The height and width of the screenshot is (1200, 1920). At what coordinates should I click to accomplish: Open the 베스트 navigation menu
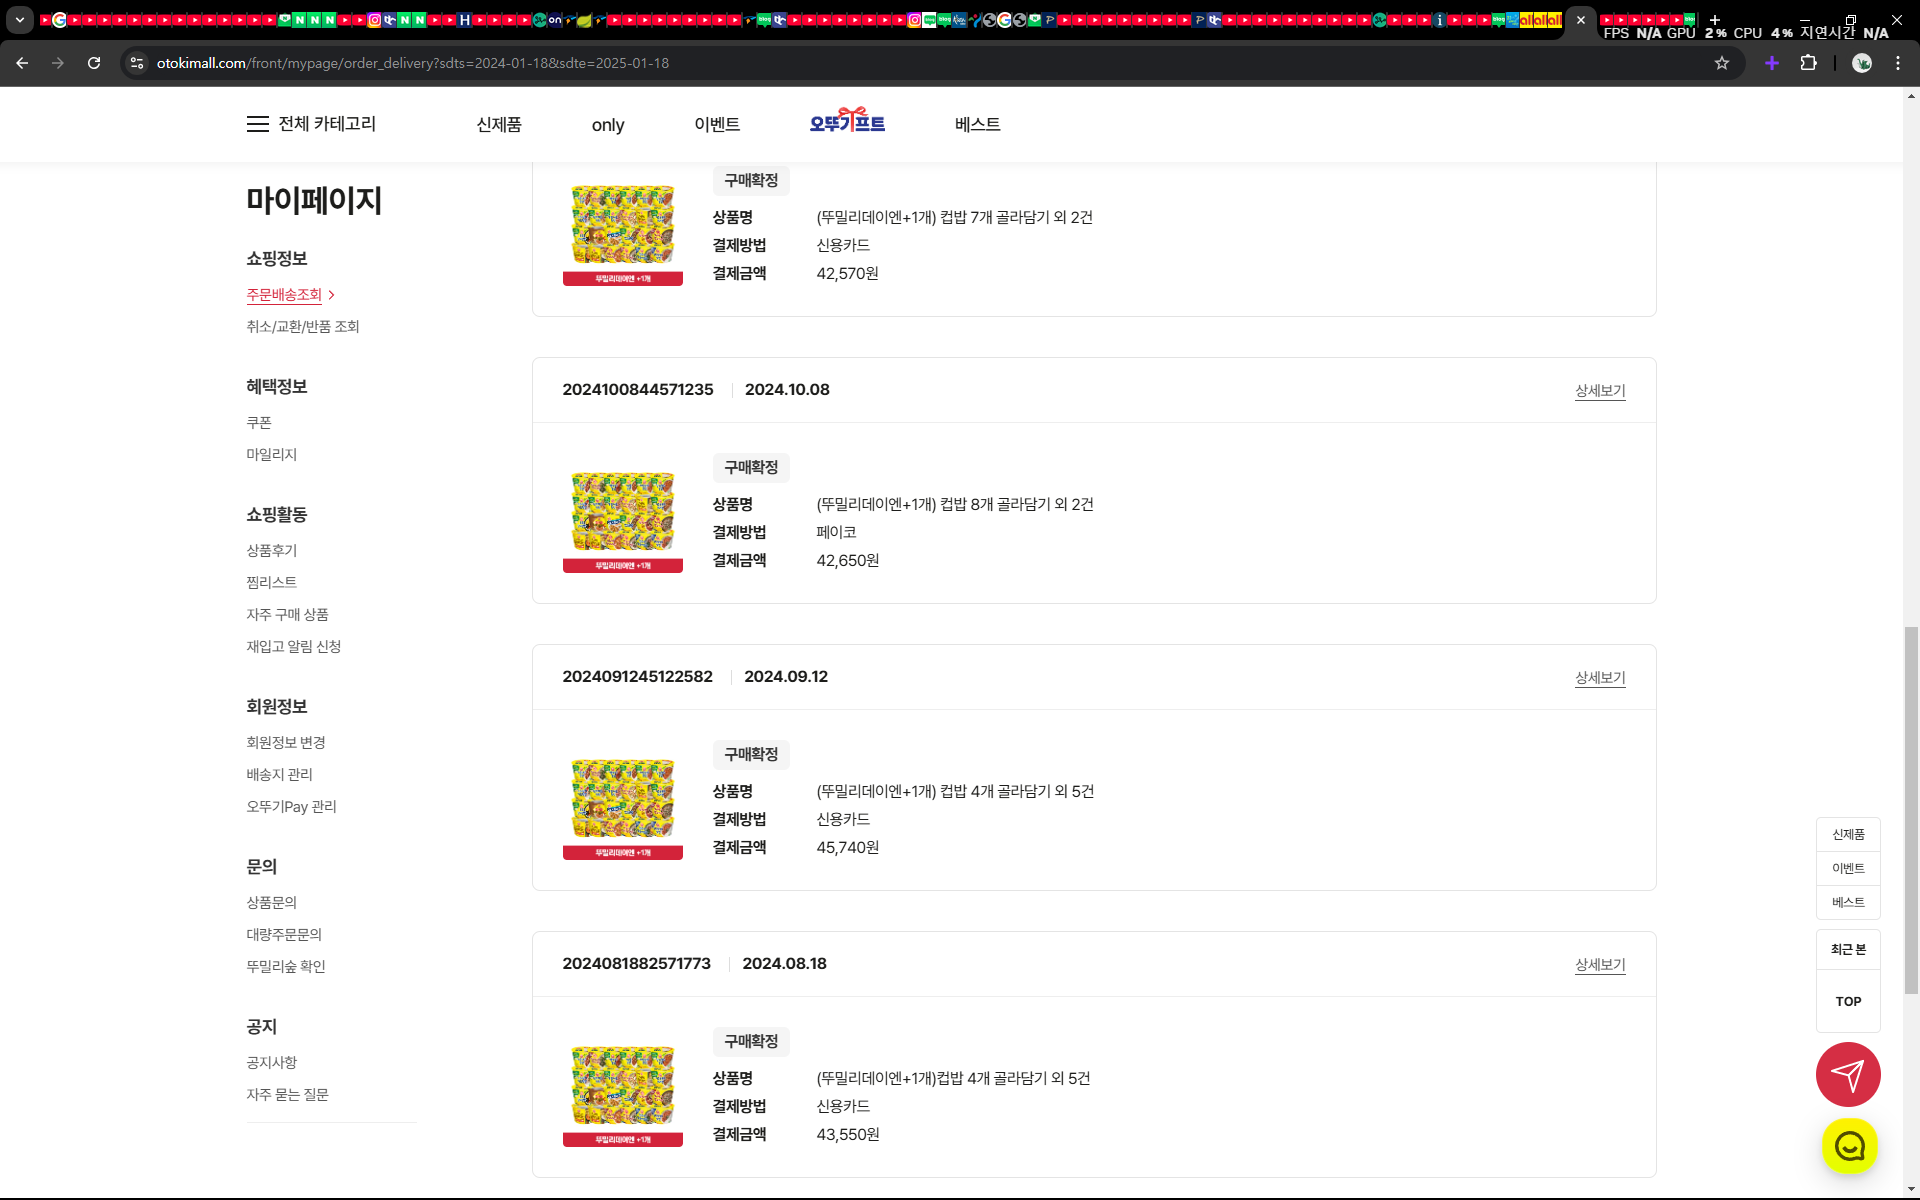(x=977, y=124)
